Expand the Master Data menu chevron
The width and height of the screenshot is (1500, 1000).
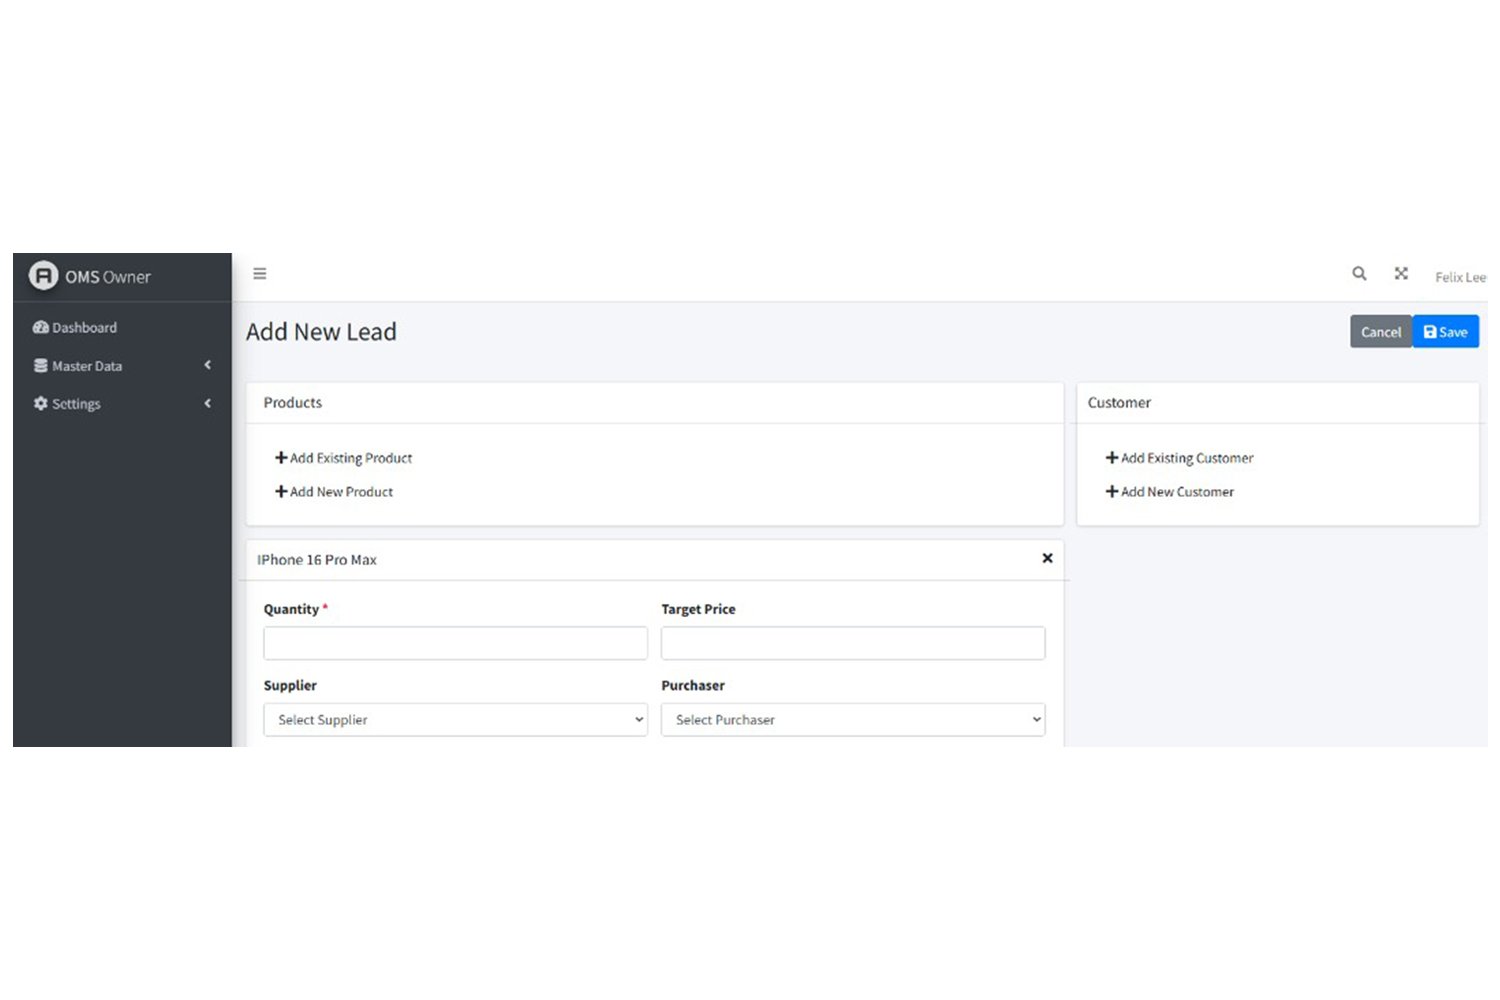pyautogui.click(x=208, y=366)
